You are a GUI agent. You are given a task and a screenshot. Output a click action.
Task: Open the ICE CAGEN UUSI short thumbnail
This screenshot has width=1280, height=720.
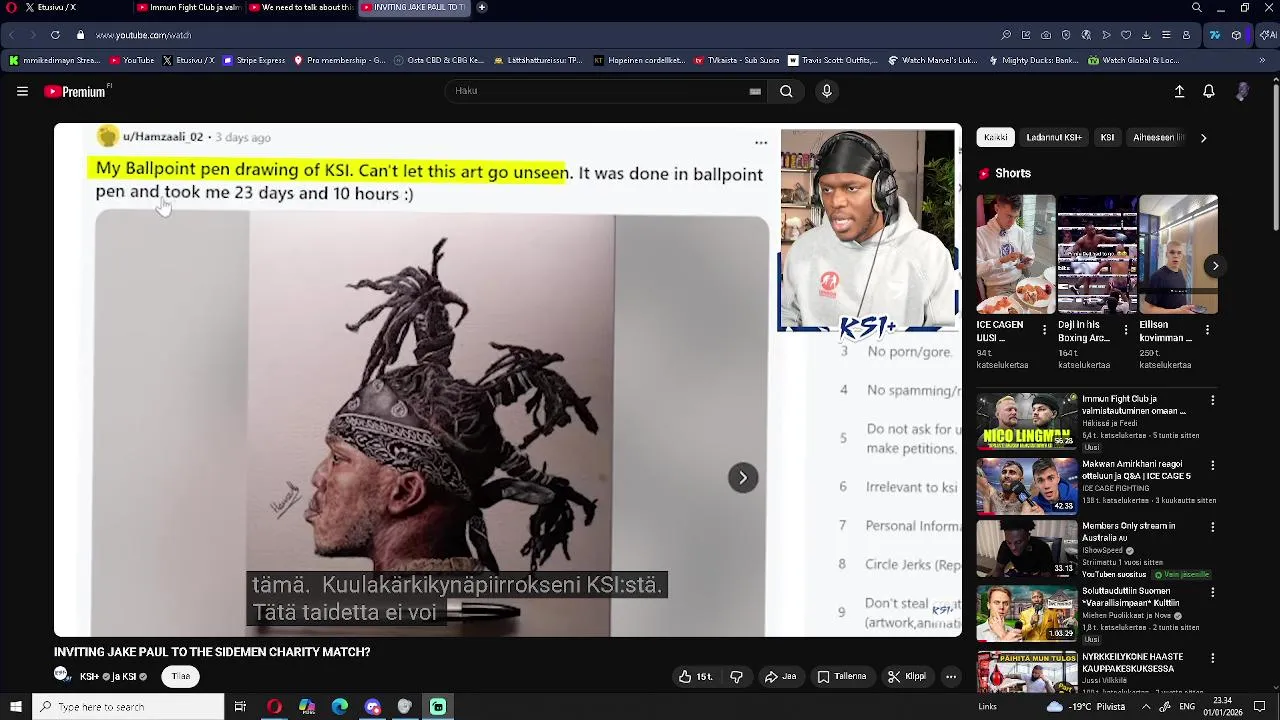[1016, 254]
